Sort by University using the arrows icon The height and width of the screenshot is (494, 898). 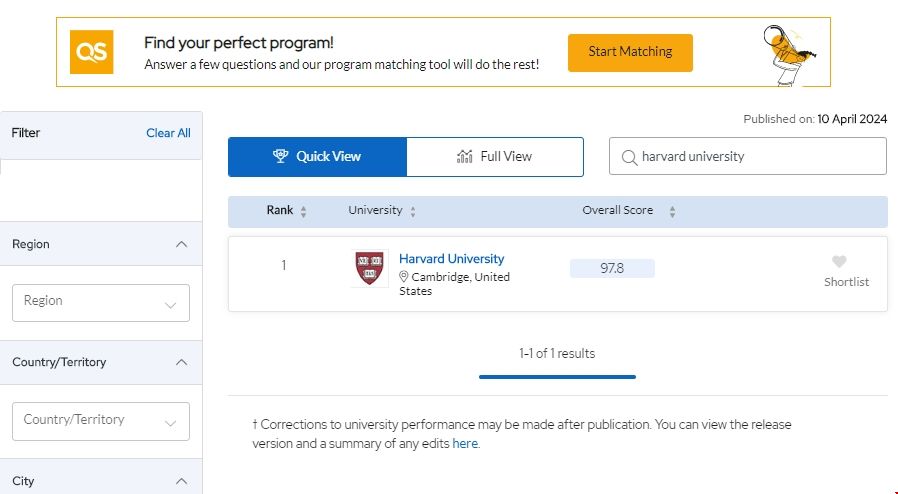(413, 211)
